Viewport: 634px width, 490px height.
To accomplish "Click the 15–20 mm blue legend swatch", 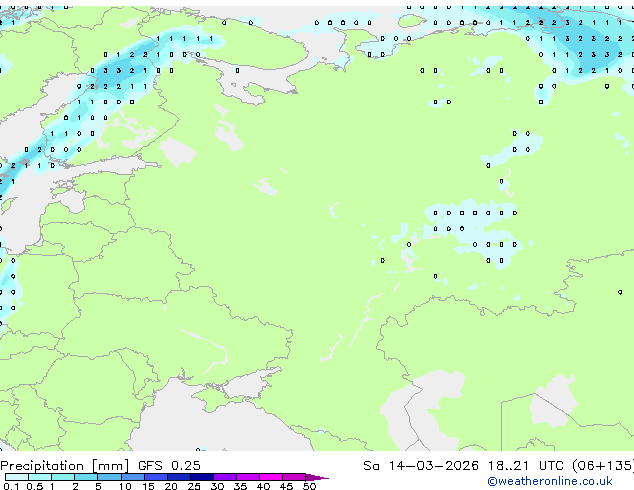I will (x=155, y=477).
